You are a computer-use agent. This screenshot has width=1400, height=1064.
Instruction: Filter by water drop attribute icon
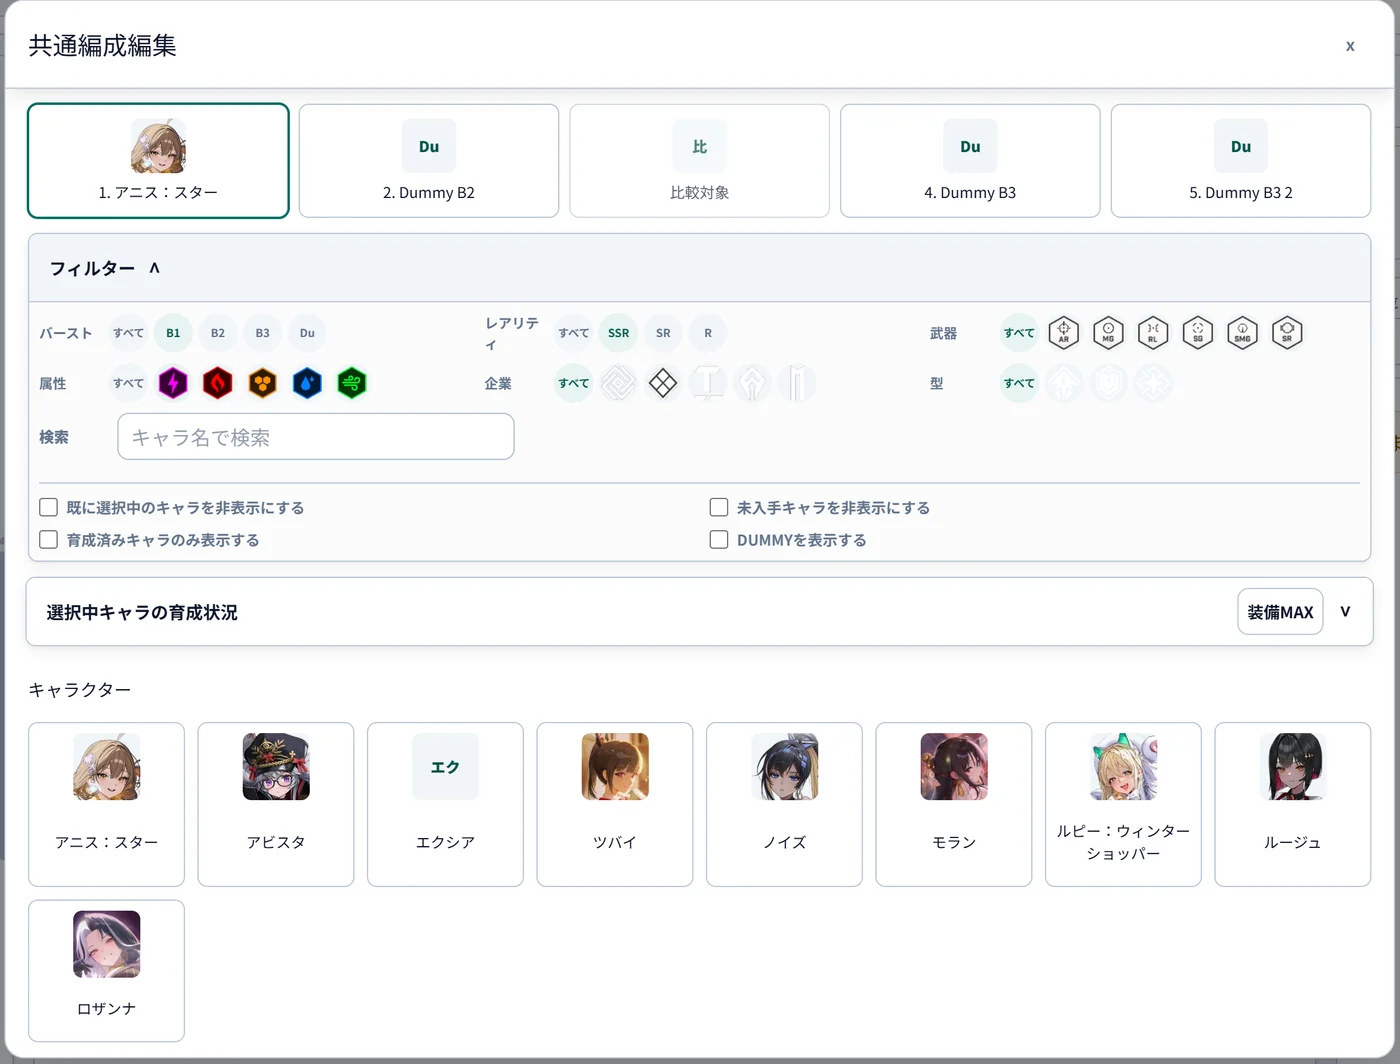[307, 383]
